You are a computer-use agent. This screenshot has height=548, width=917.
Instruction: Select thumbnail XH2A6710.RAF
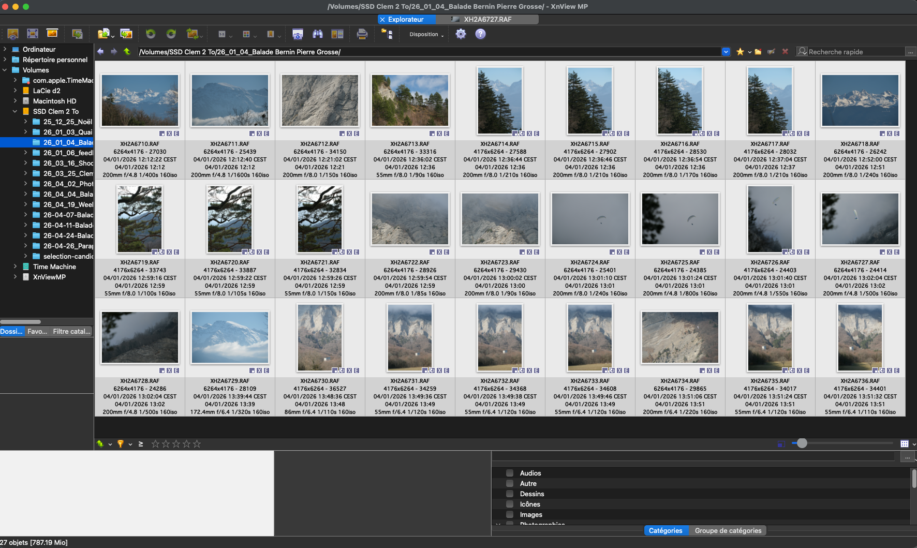pyautogui.click(x=140, y=101)
